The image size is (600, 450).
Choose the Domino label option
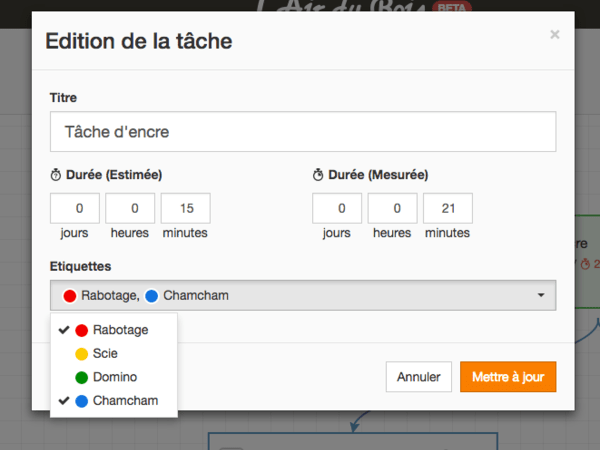click(114, 377)
